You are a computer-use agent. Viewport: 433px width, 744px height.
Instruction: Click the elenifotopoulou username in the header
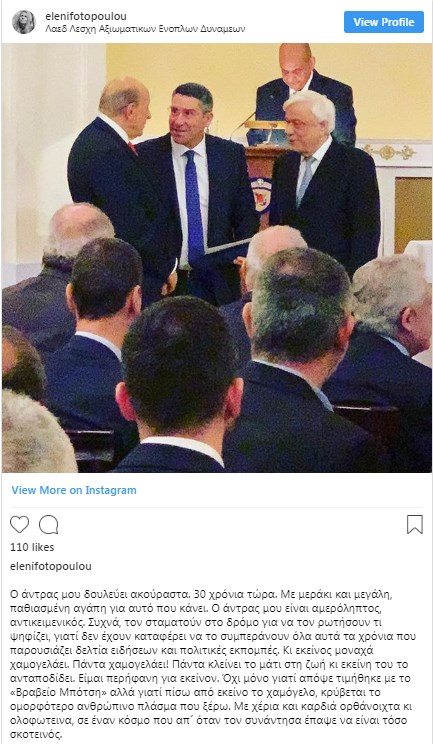tap(86, 16)
